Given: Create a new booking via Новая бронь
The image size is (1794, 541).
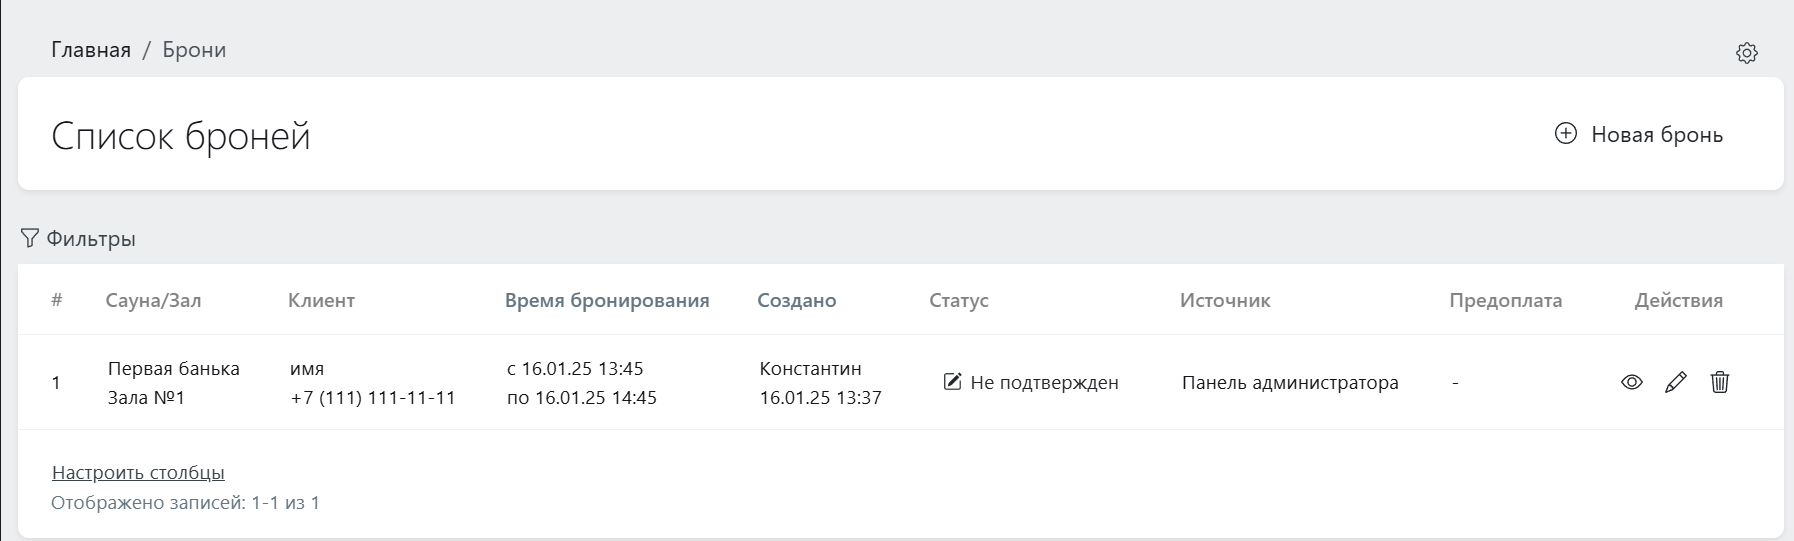Looking at the screenshot, I should (x=1656, y=135).
